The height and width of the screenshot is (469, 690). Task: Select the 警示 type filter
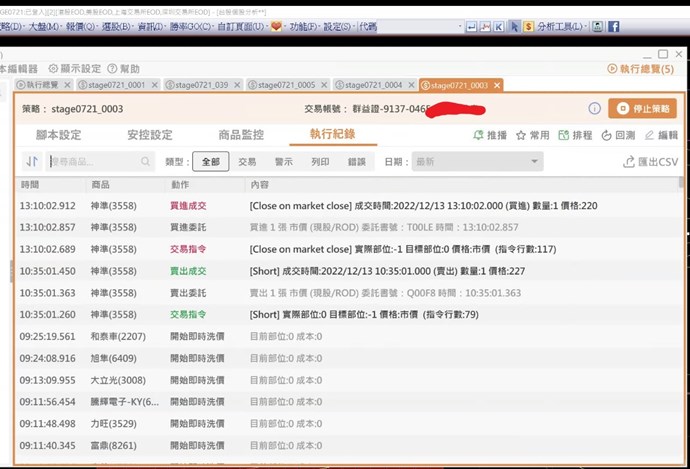(284, 161)
